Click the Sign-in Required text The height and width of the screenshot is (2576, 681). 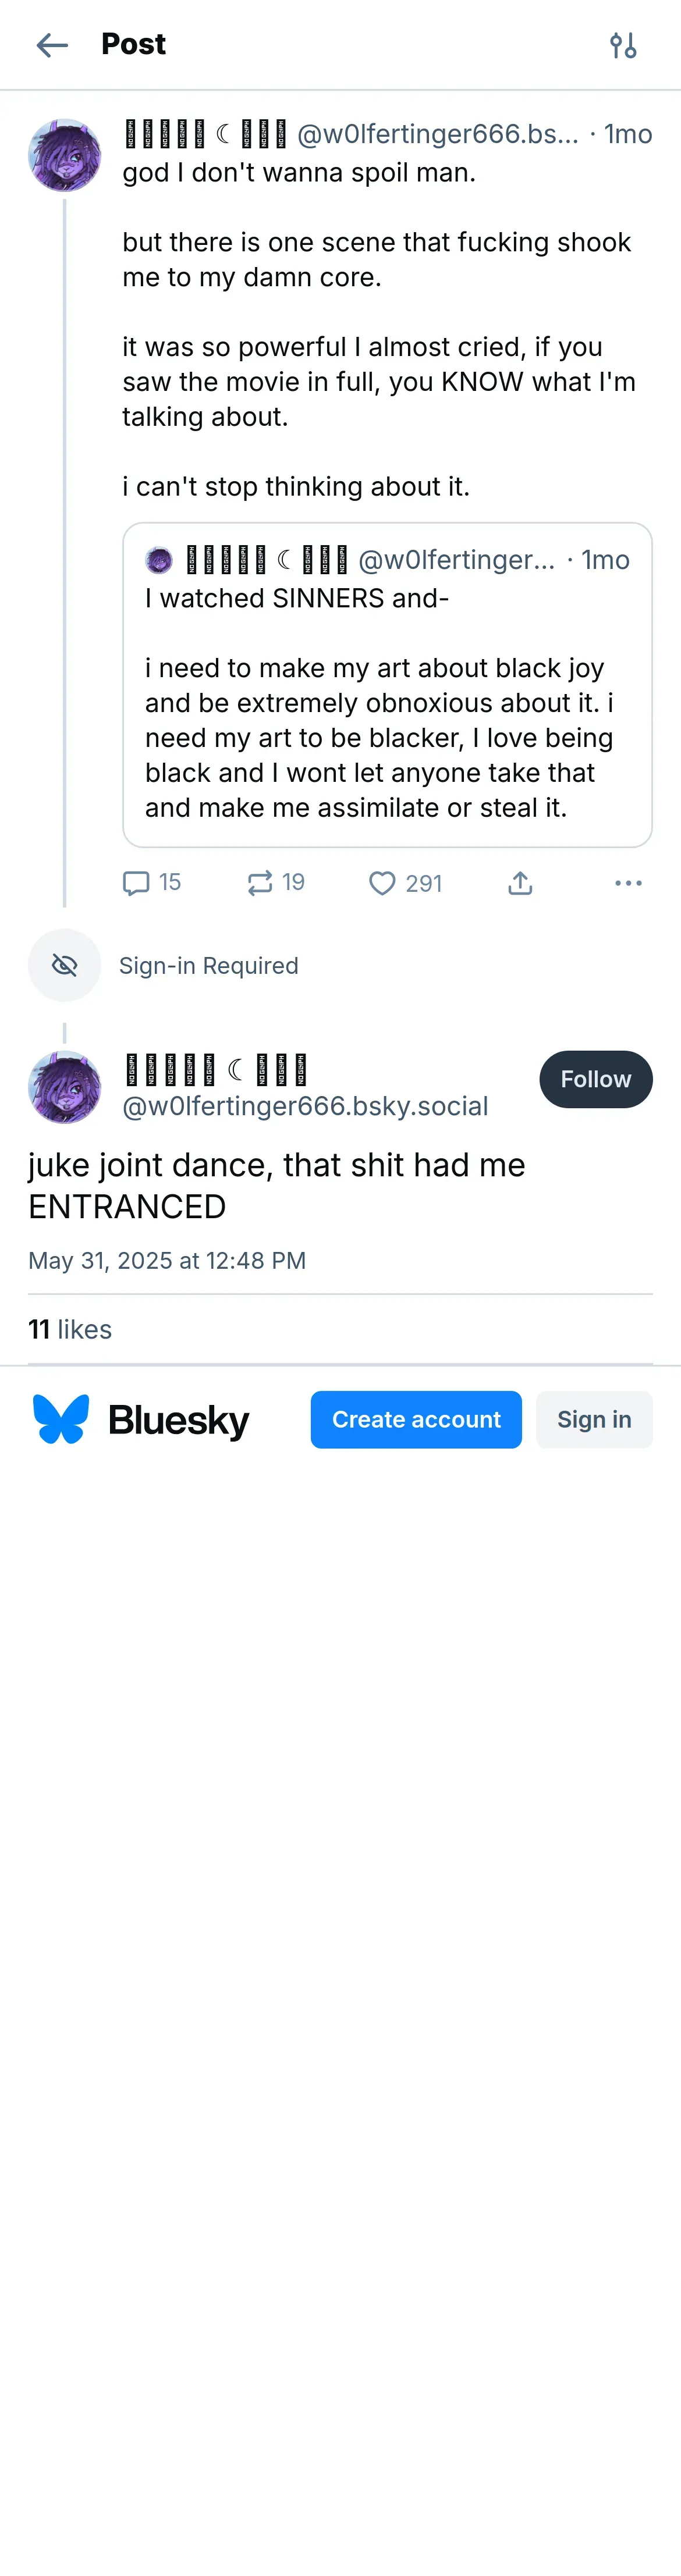coord(209,965)
